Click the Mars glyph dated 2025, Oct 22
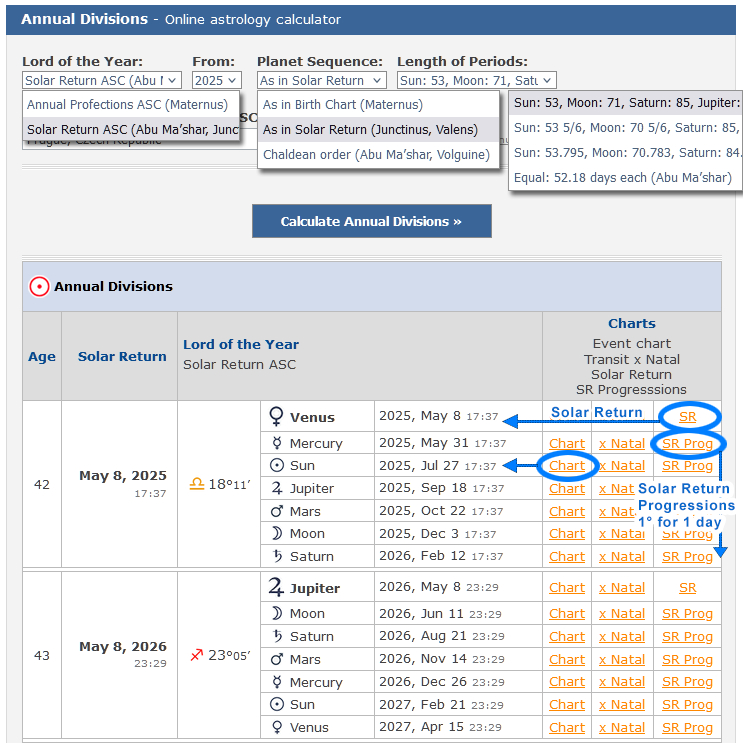743x743 pixels. click(277, 511)
